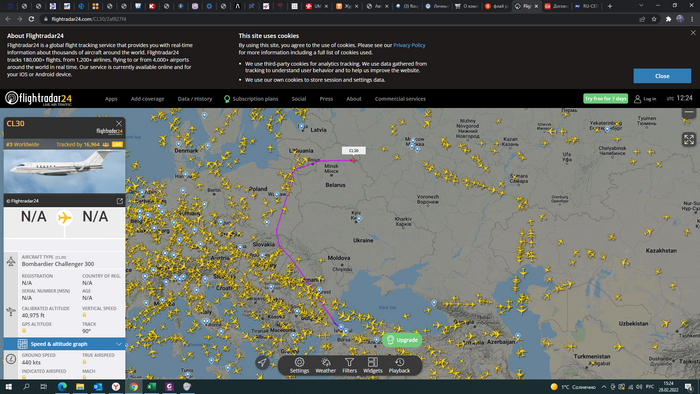Image resolution: width=700 pixels, height=394 pixels.
Task: Open Data / History menu
Action: point(195,99)
